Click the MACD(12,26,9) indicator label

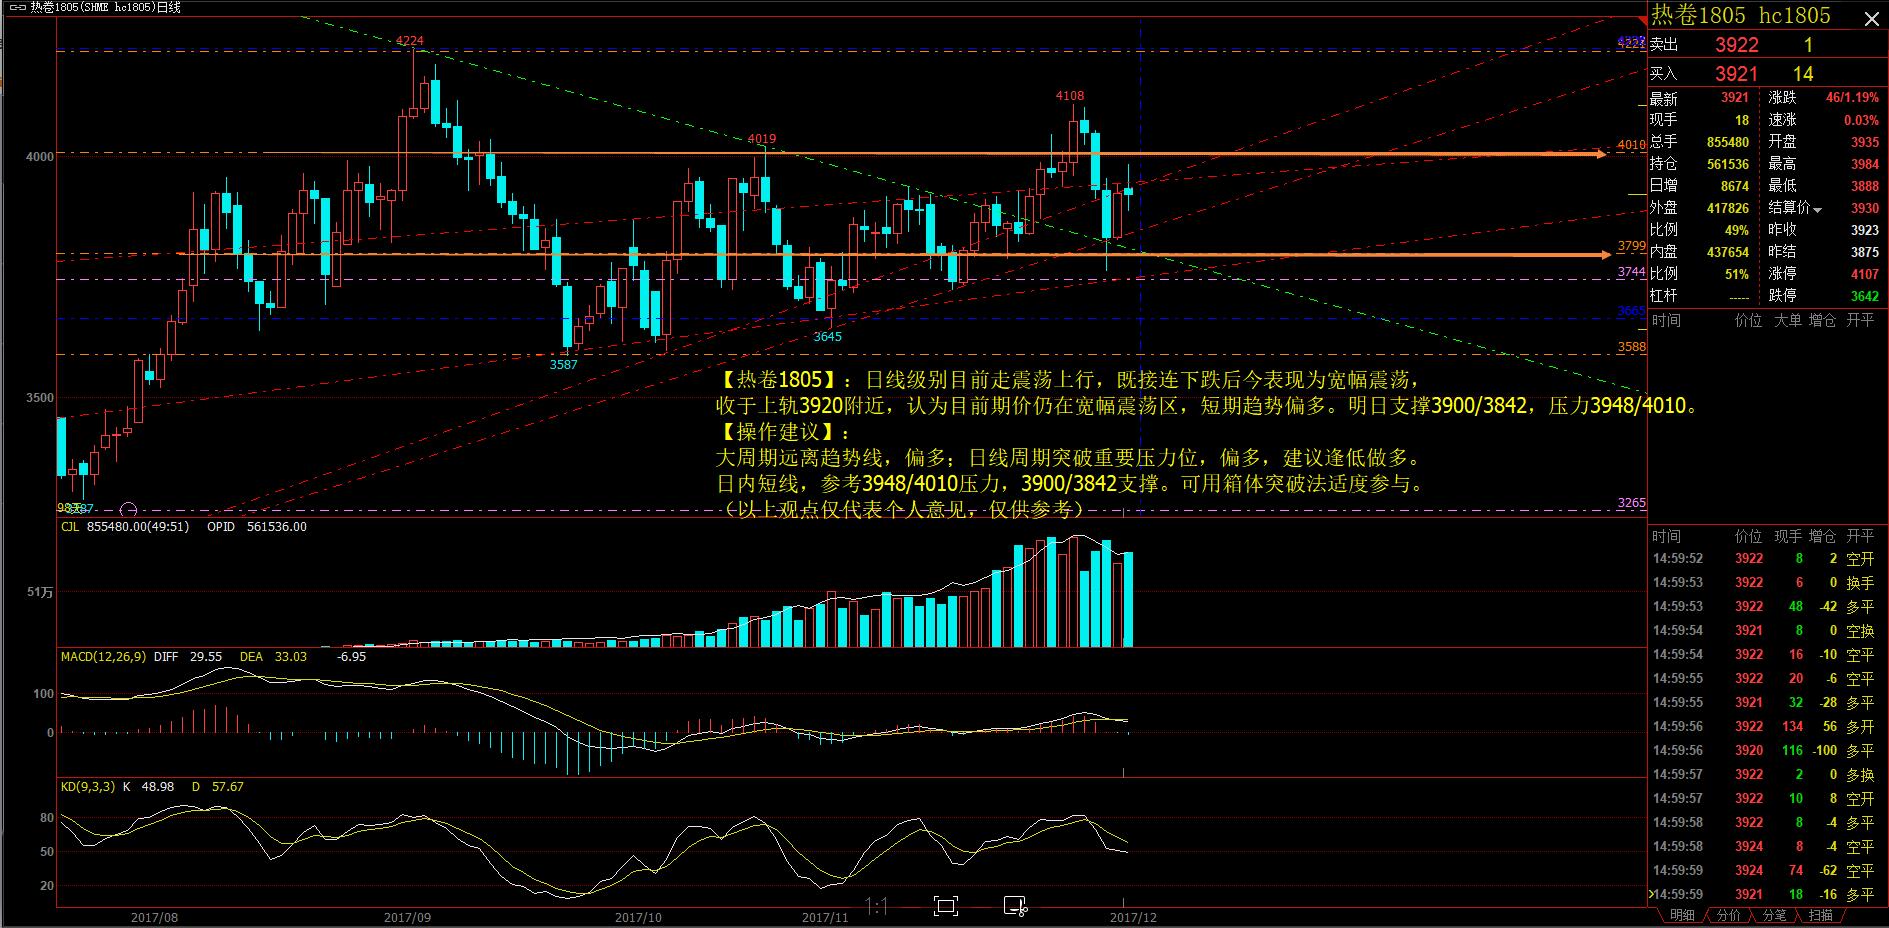104,657
